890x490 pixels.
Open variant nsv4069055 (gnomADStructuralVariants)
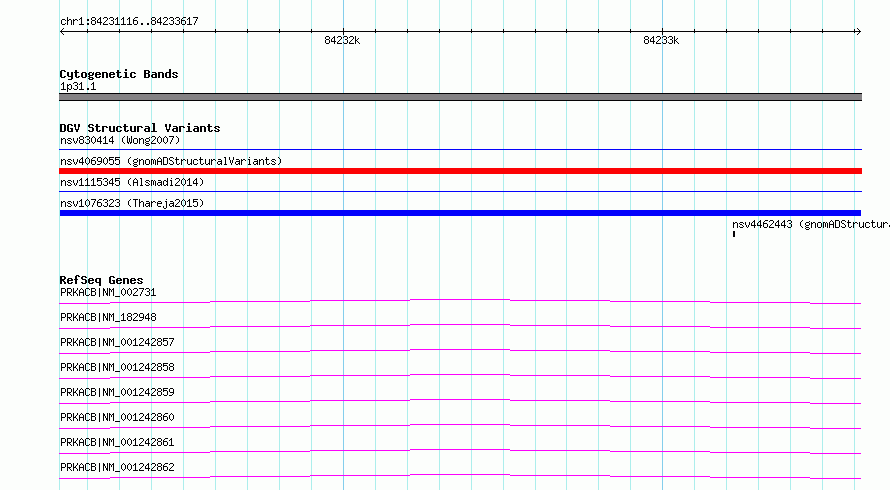coord(171,161)
